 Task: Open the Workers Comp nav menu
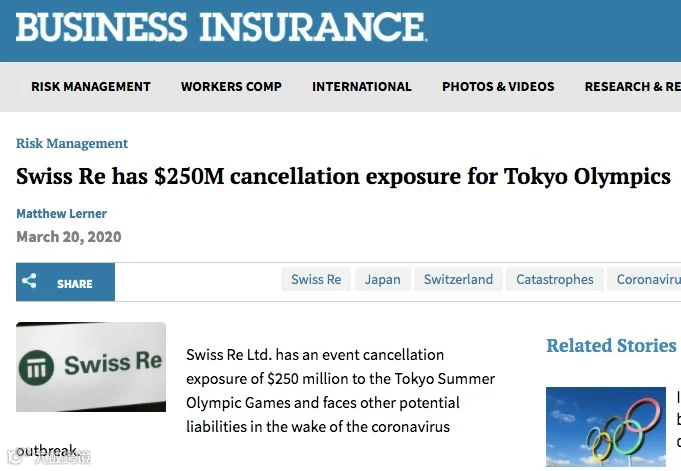point(231,86)
